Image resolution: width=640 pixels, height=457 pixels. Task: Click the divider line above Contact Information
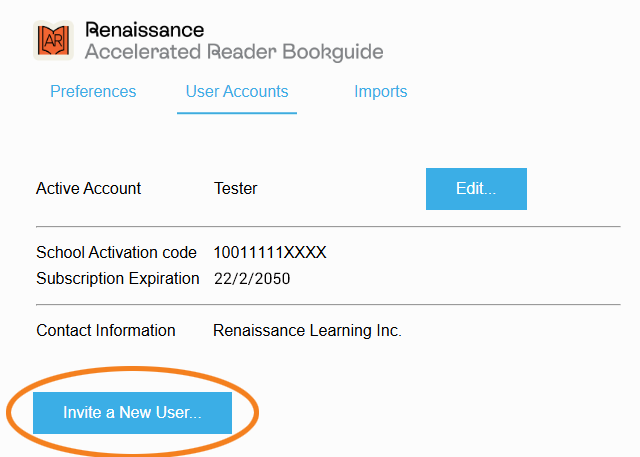(328, 304)
